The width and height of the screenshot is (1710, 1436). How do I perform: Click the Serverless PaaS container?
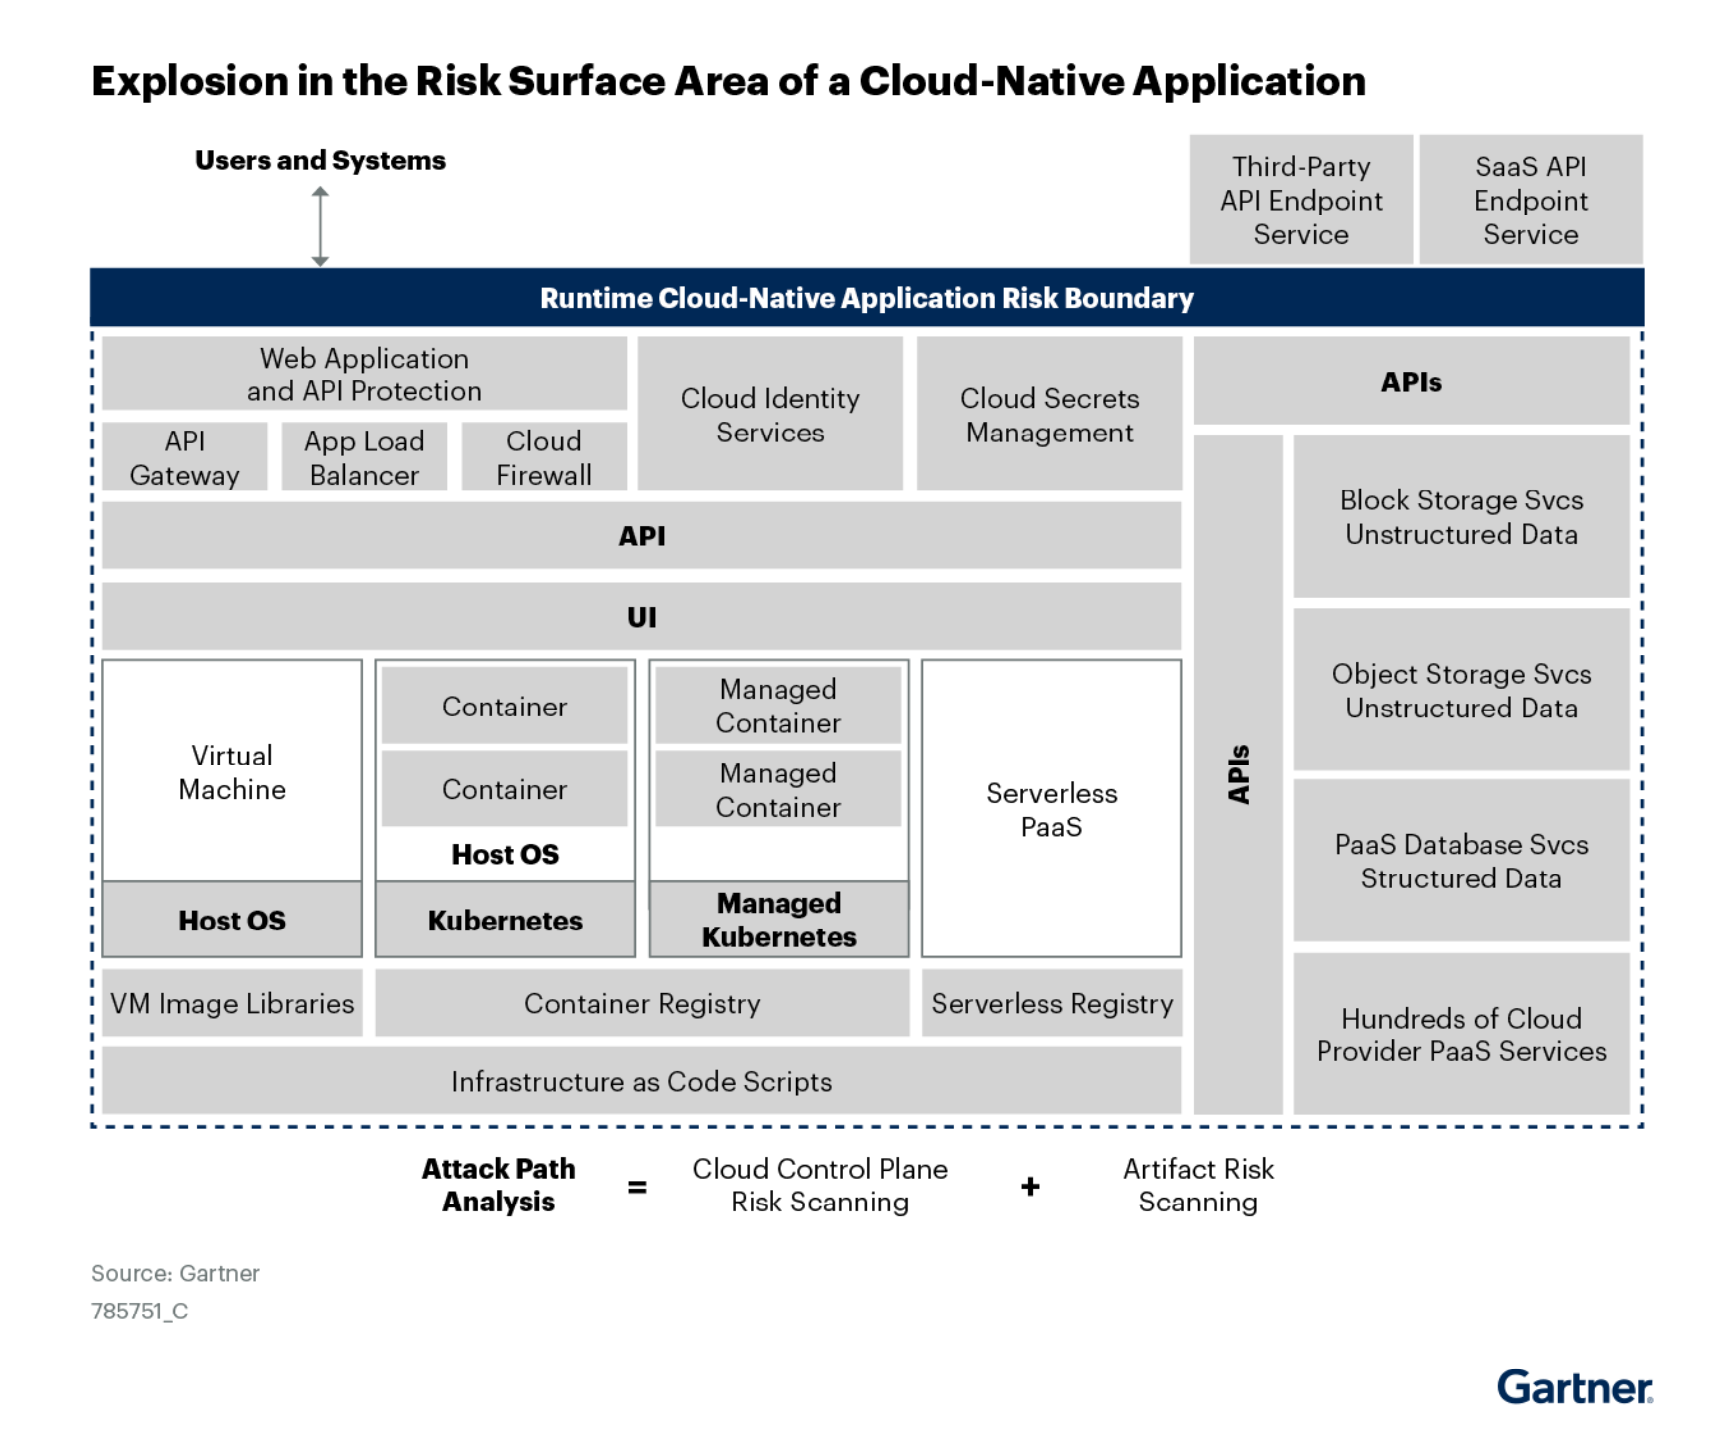1050,808
